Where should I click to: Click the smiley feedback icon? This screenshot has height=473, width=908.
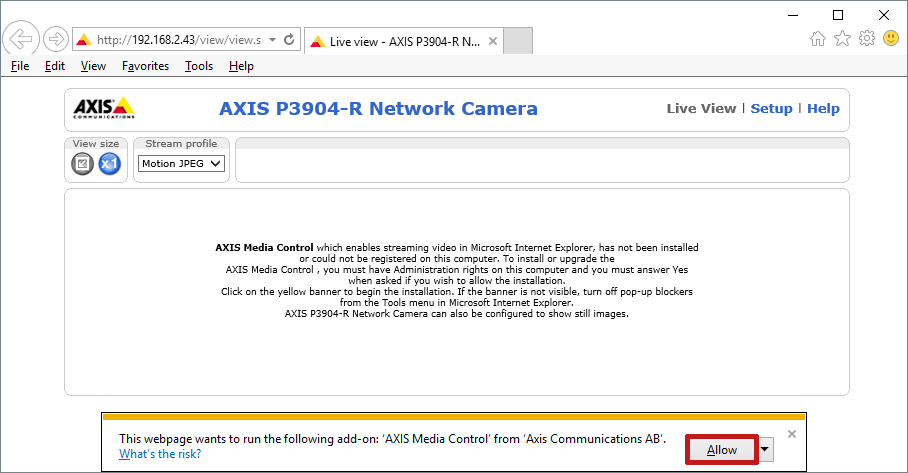(890, 39)
